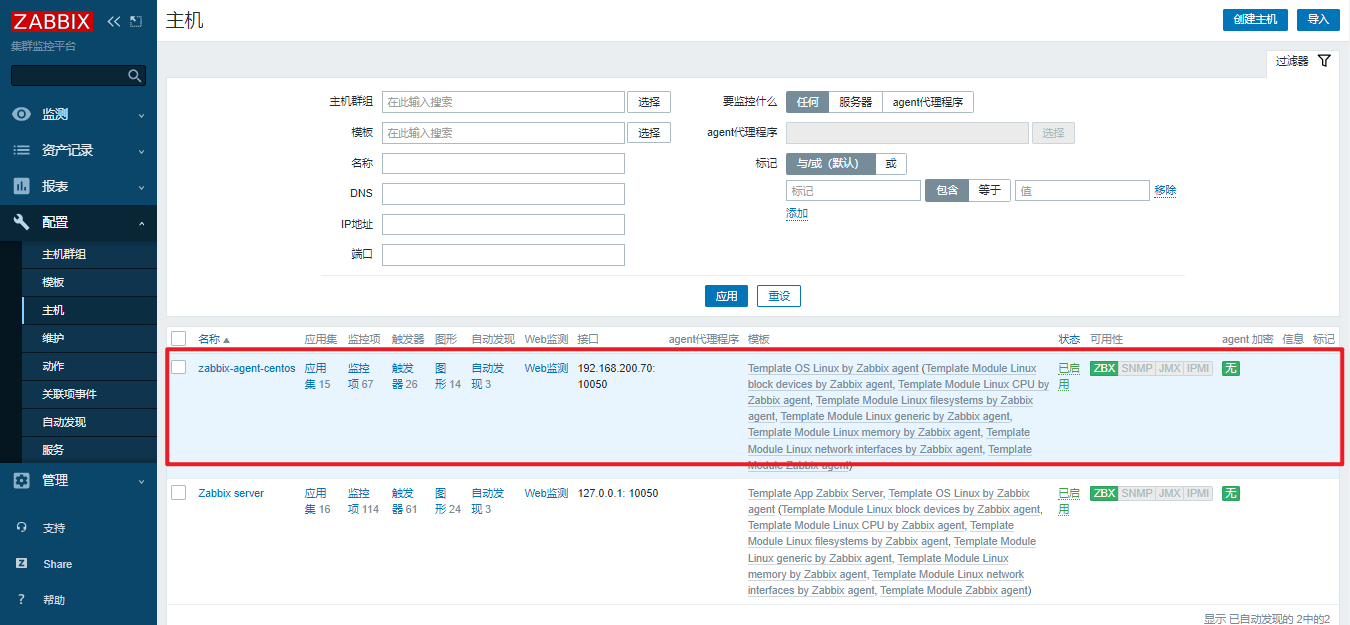Collapse sidebar with double-chevron icon
This screenshot has width=1350, height=625.
point(113,21)
